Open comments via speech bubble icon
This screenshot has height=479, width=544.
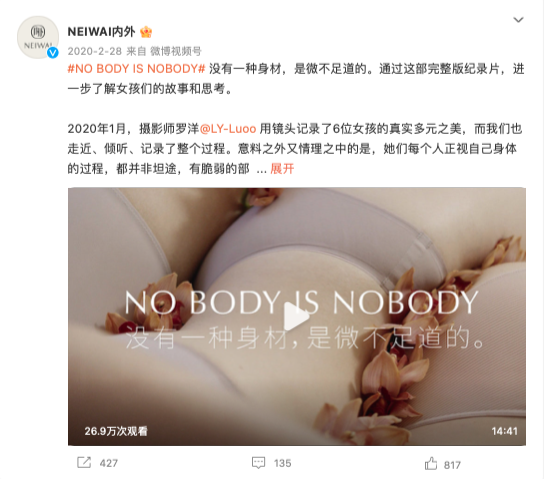pyautogui.click(x=258, y=463)
